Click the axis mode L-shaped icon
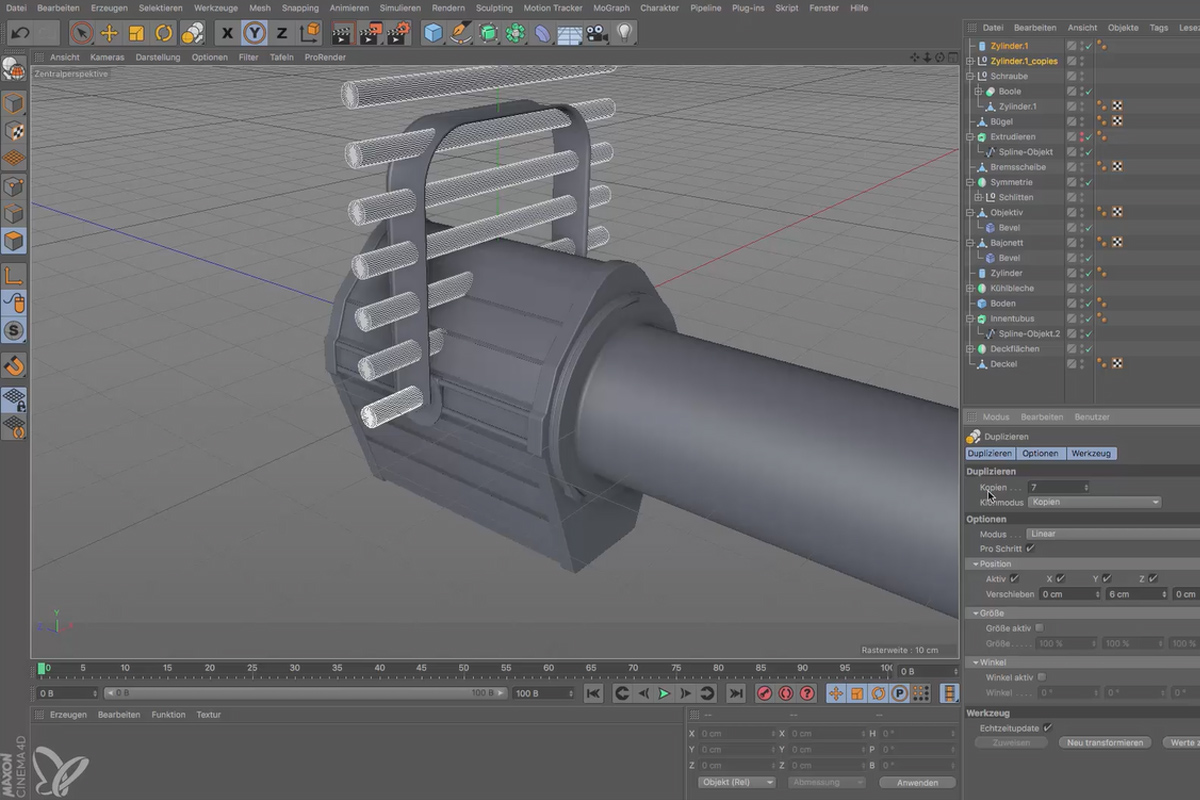This screenshot has height=800, width=1200. pyautogui.click(x=14, y=274)
